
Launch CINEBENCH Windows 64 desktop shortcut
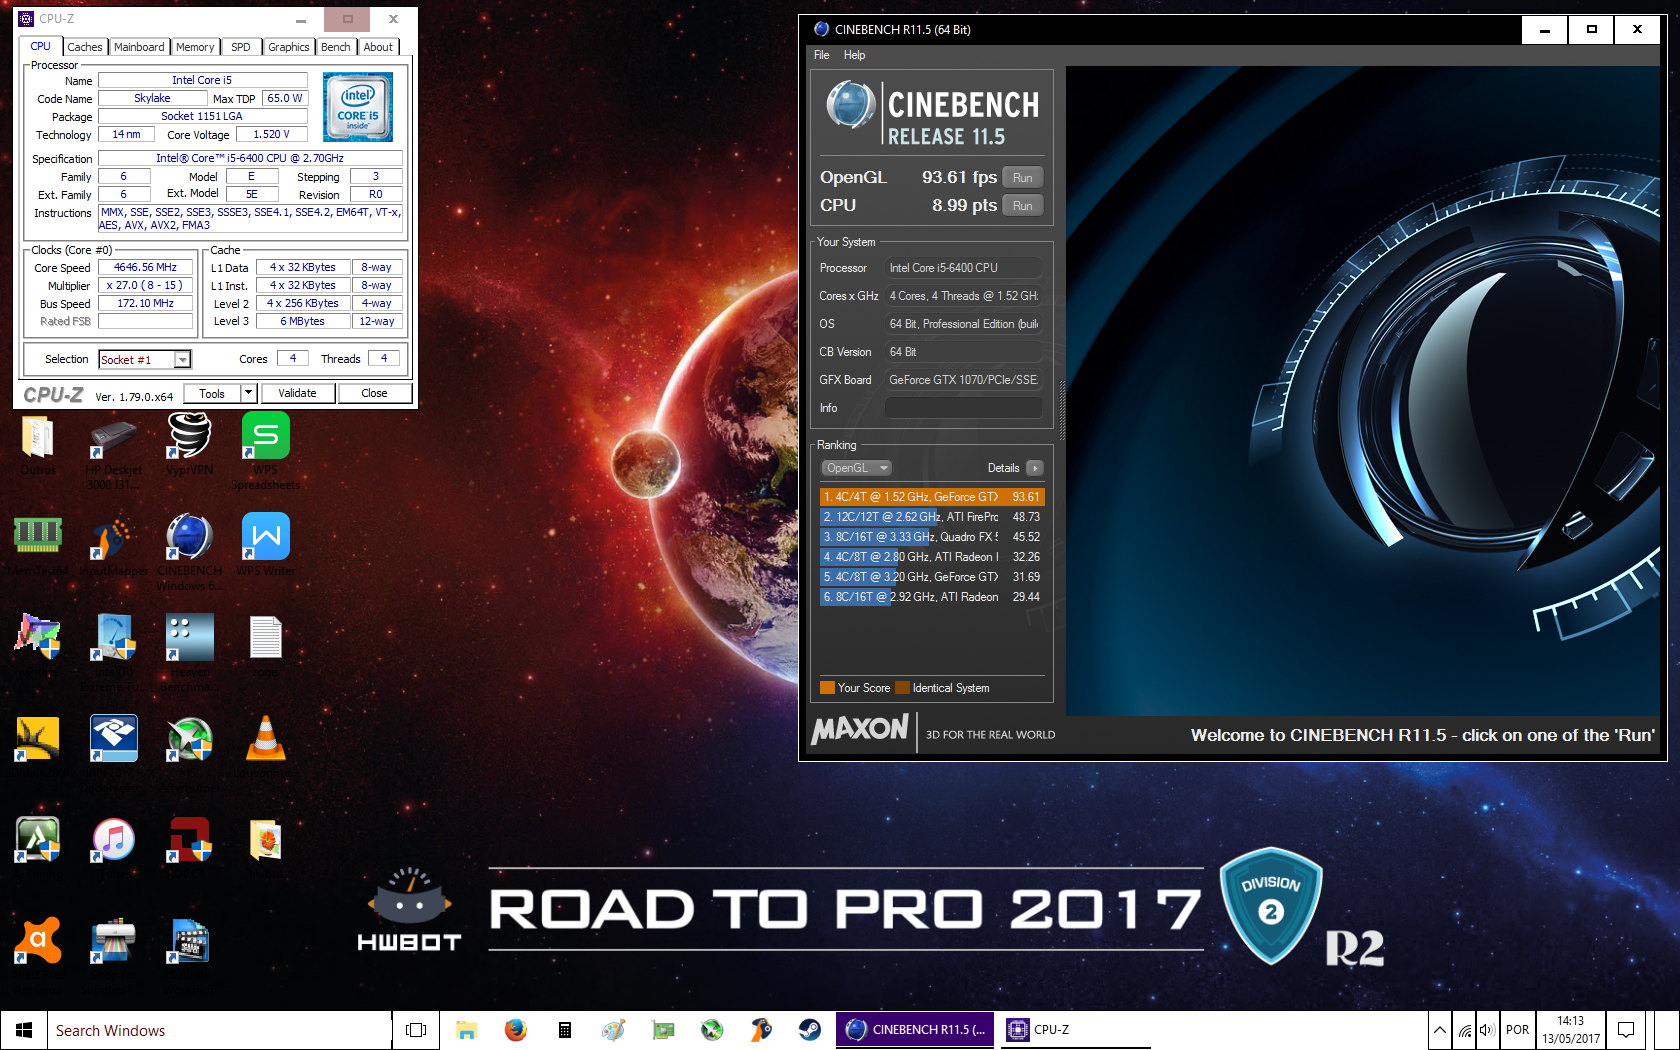click(x=190, y=538)
